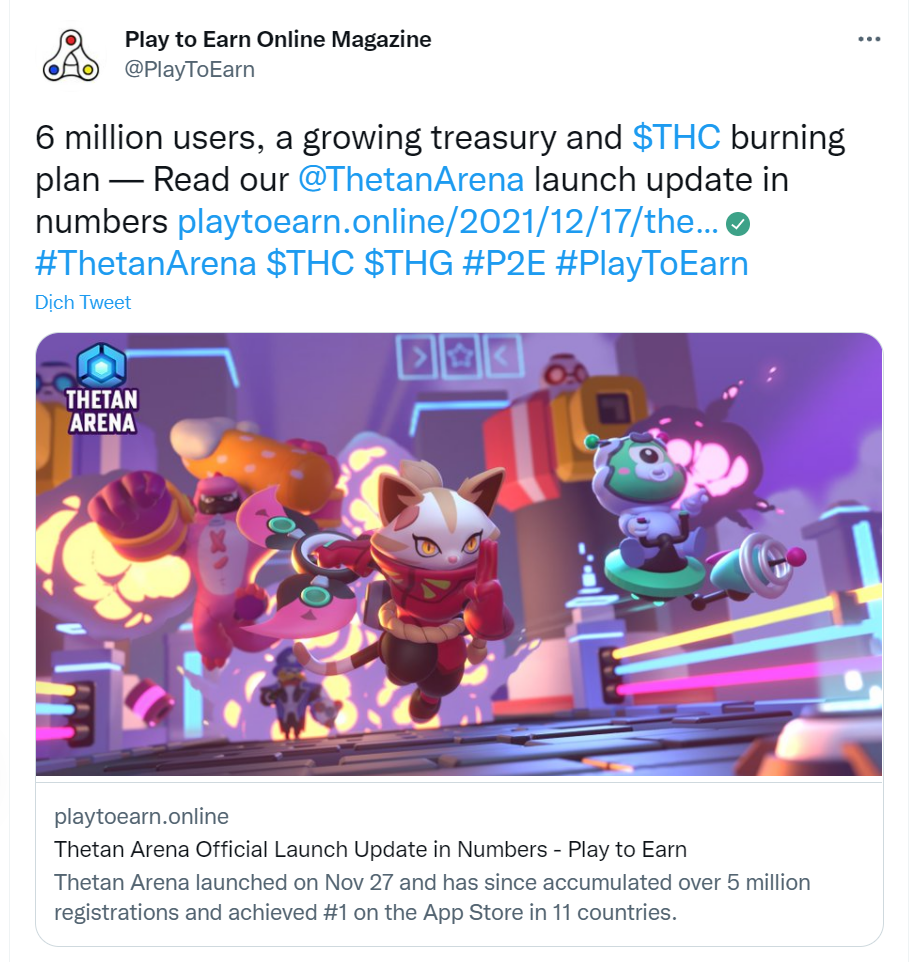Click the Thetan Arena logo in image
This screenshot has height=962, width=911.
click(102, 389)
